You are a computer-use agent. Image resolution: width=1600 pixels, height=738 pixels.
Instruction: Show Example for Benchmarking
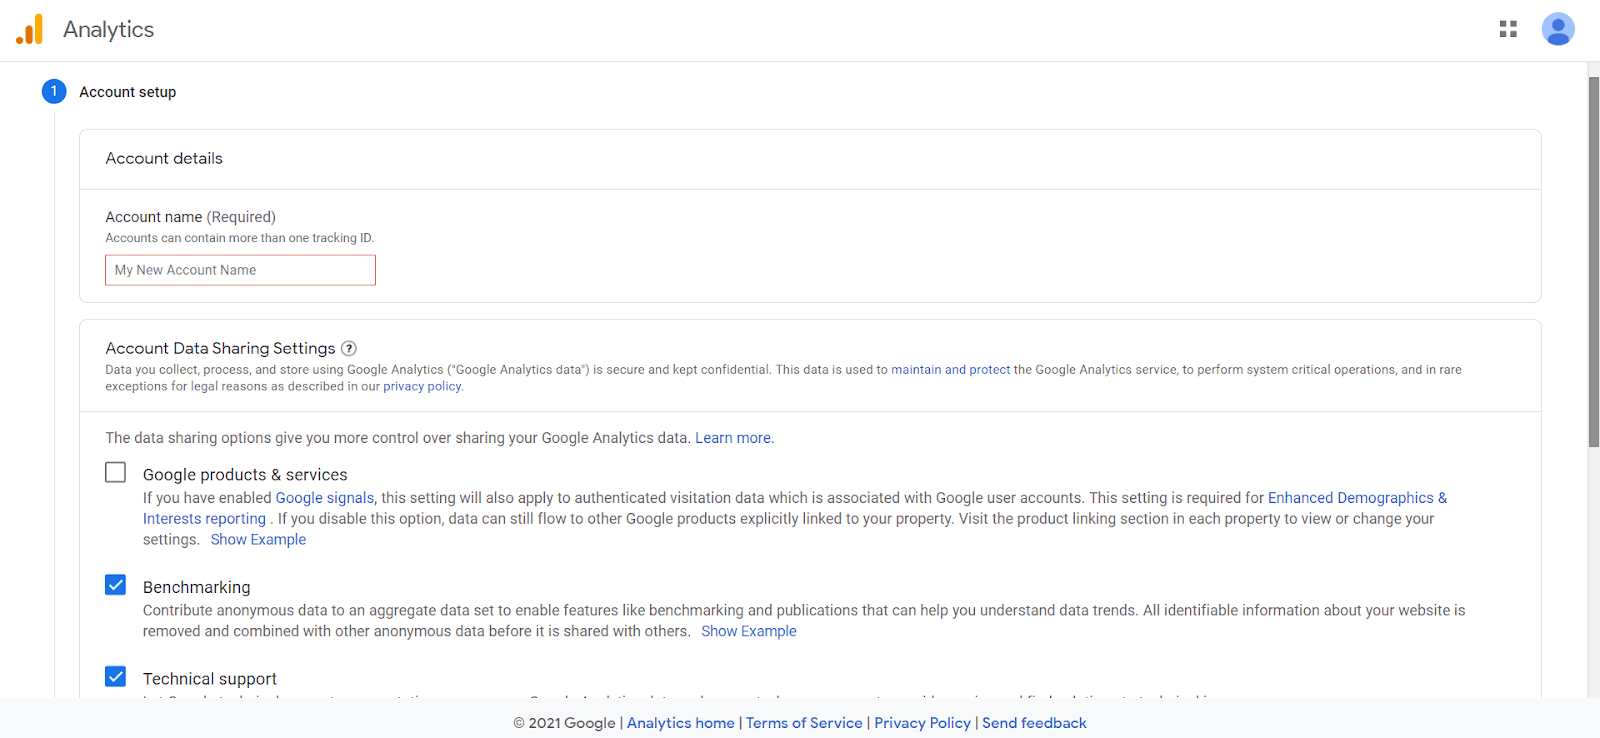(749, 632)
